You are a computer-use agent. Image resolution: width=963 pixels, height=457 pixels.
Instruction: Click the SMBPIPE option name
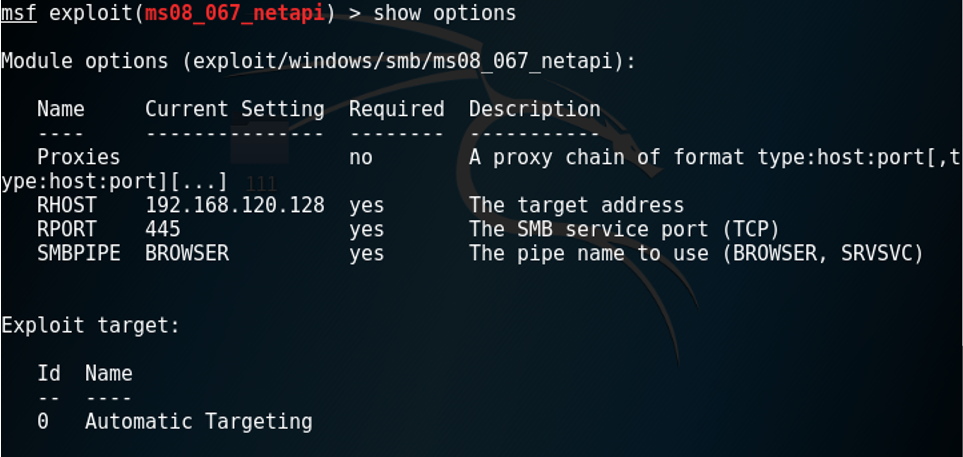tap(78, 253)
